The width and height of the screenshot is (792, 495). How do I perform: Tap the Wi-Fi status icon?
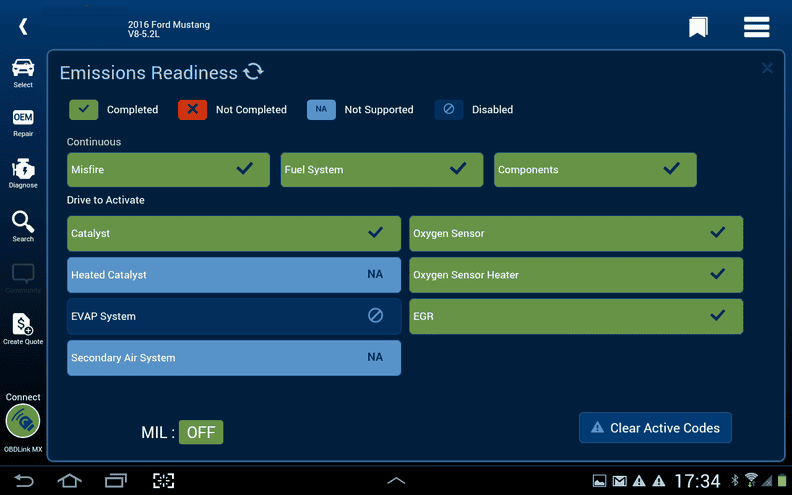click(x=751, y=480)
